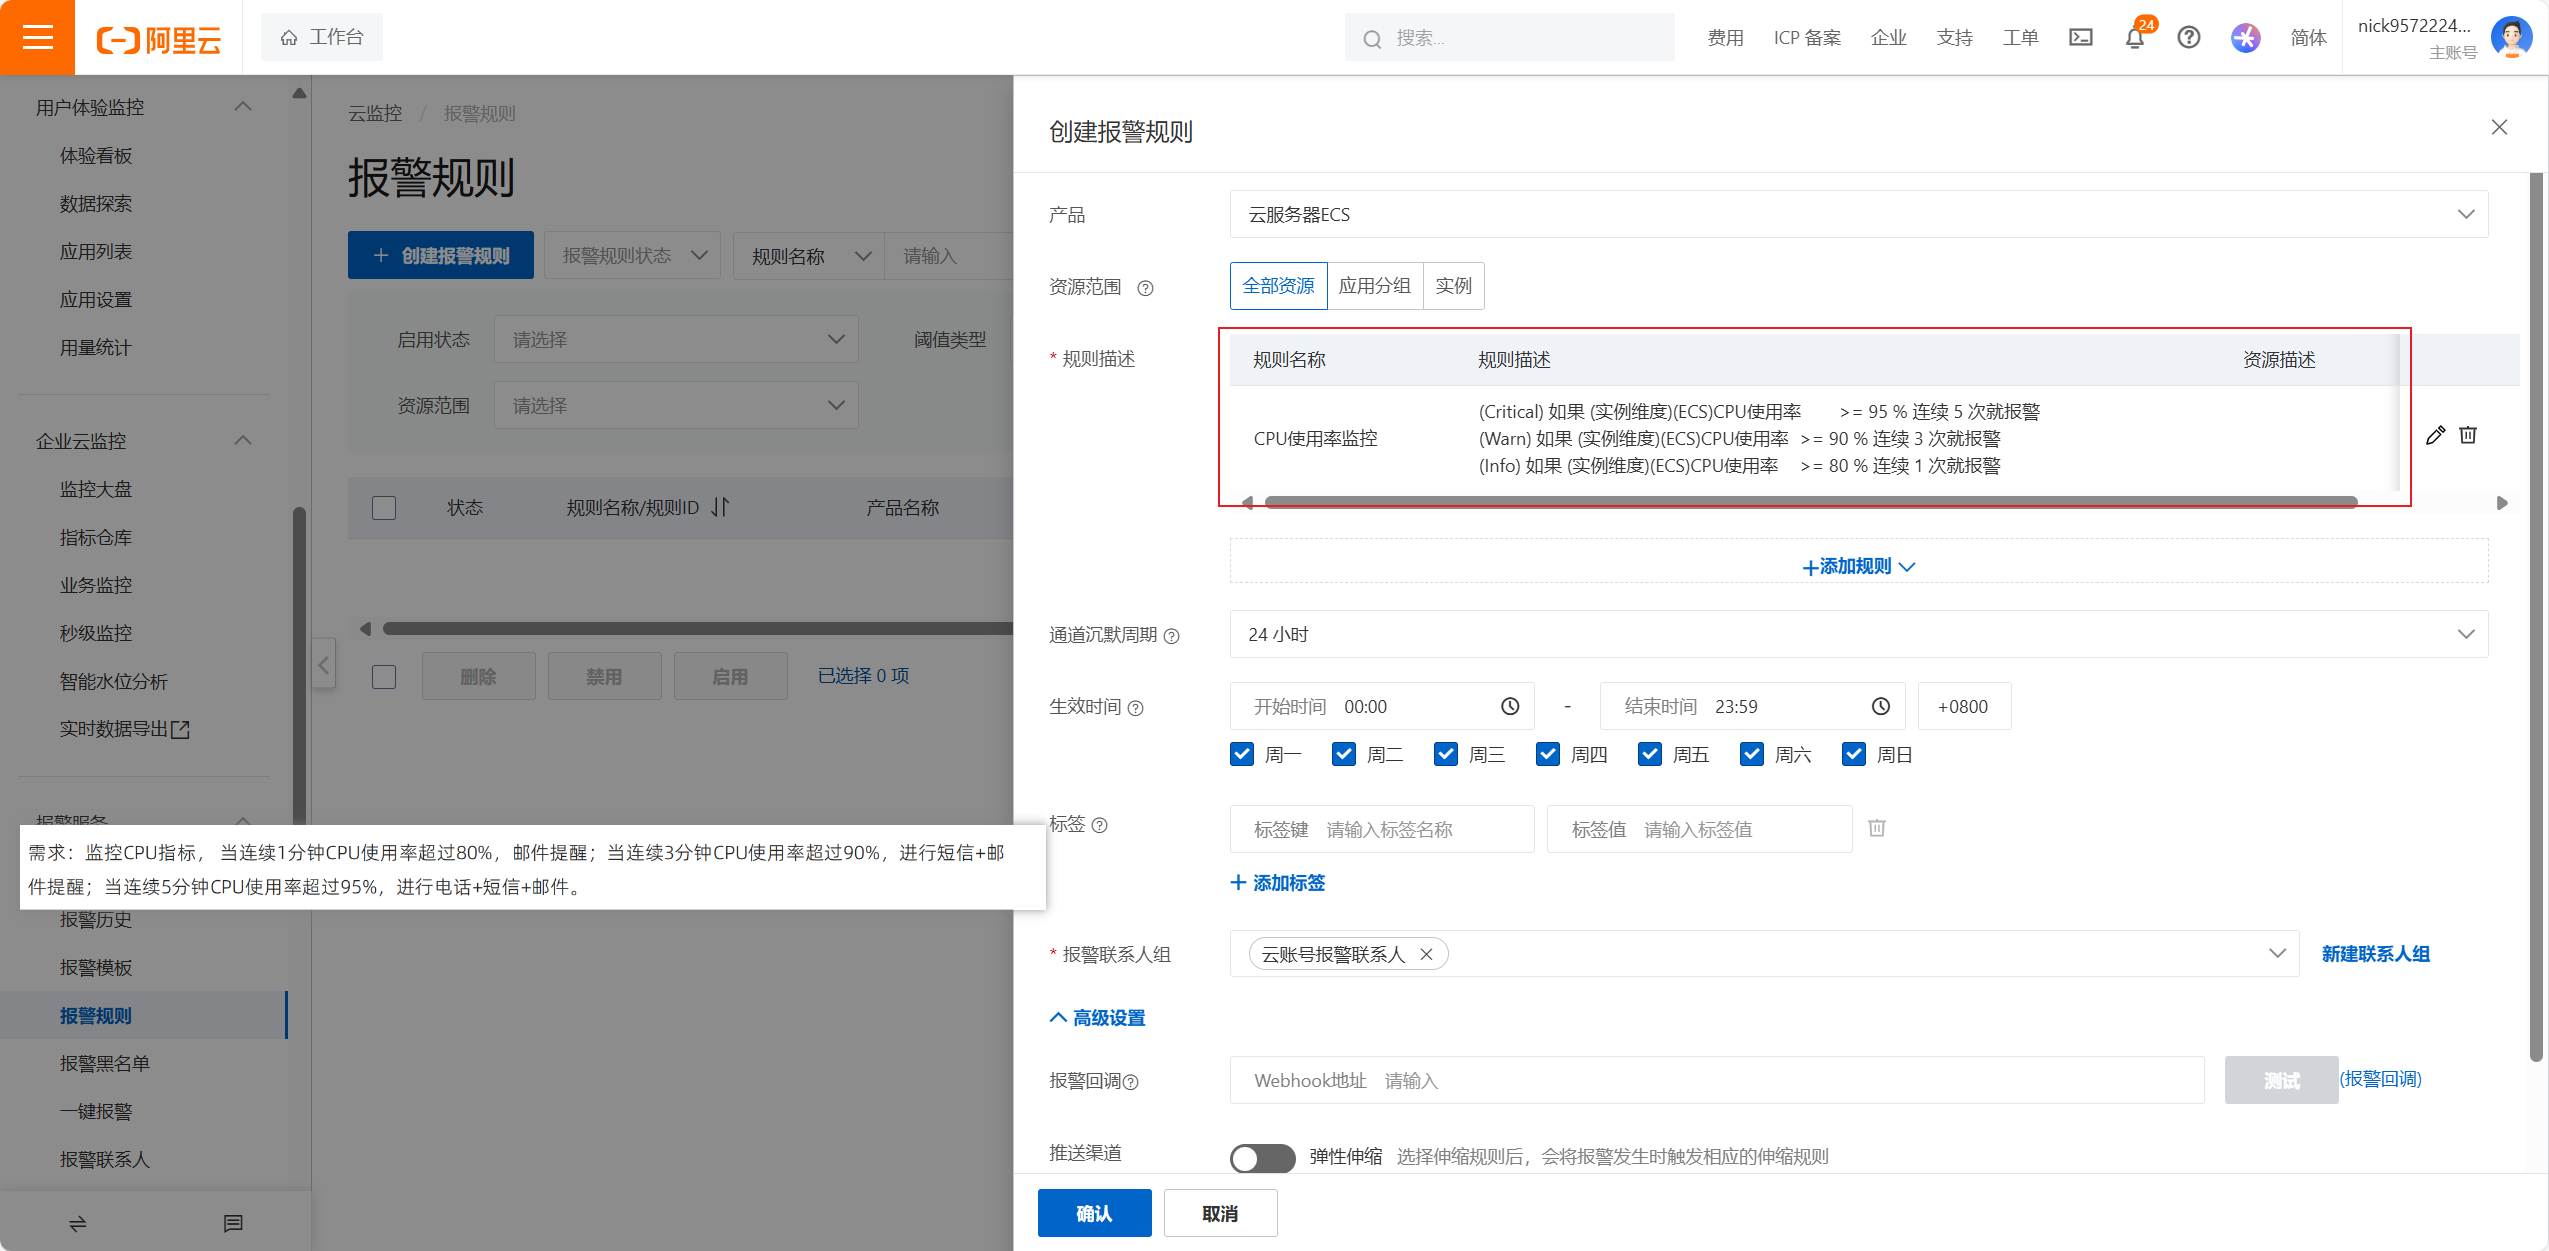Uncheck the 周一 checkbox

click(x=1242, y=754)
